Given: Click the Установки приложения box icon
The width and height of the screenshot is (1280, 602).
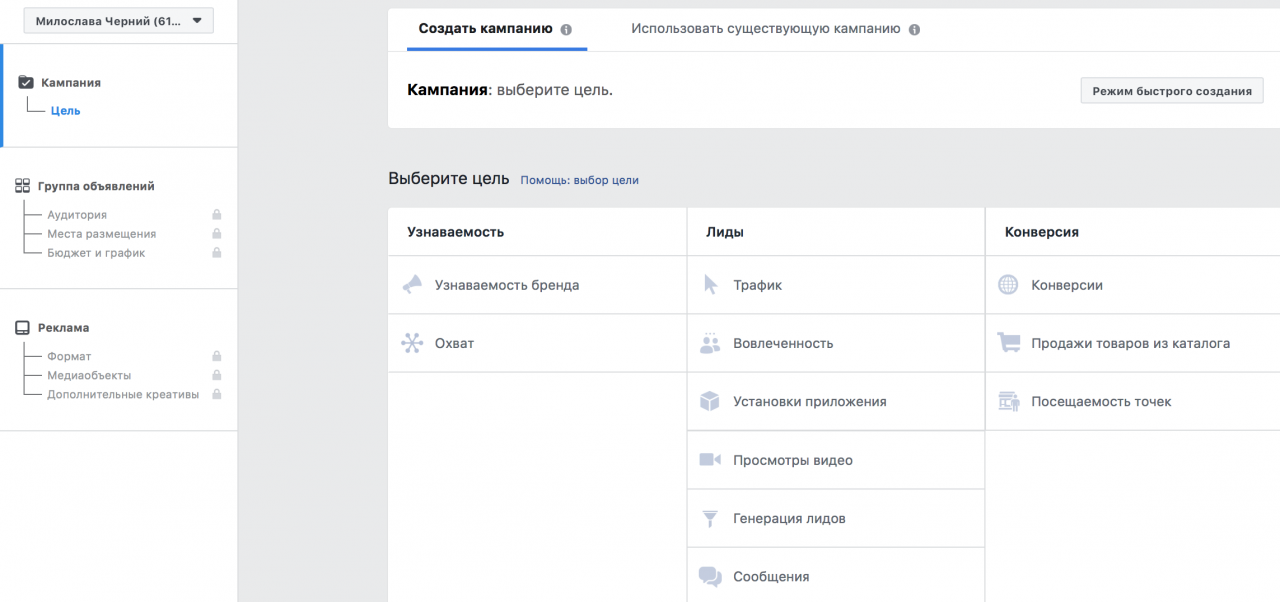Looking at the screenshot, I should 711,401.
